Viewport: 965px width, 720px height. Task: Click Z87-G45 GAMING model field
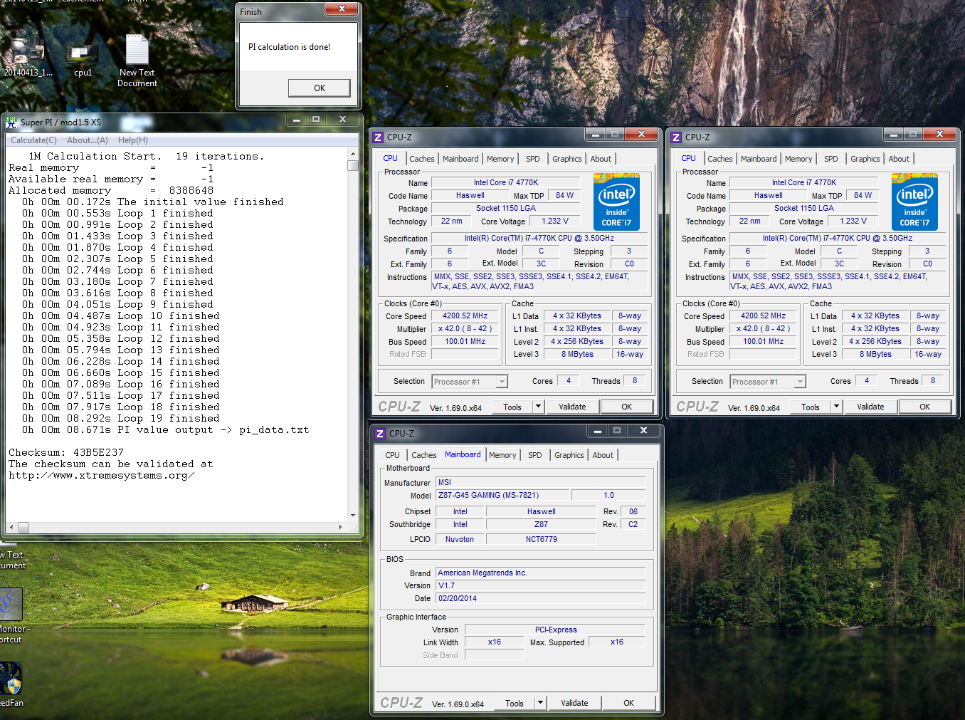(x=502, y=495)
